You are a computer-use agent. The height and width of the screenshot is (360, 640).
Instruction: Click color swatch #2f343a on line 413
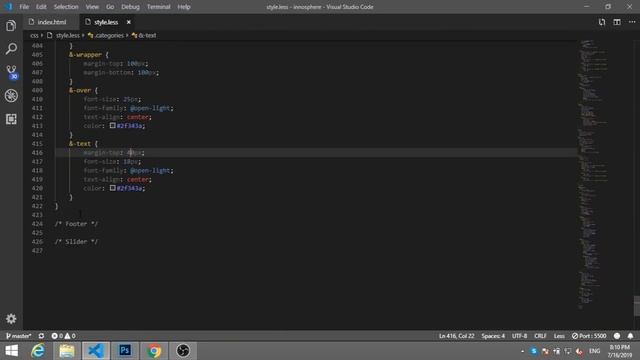(113, 126)
